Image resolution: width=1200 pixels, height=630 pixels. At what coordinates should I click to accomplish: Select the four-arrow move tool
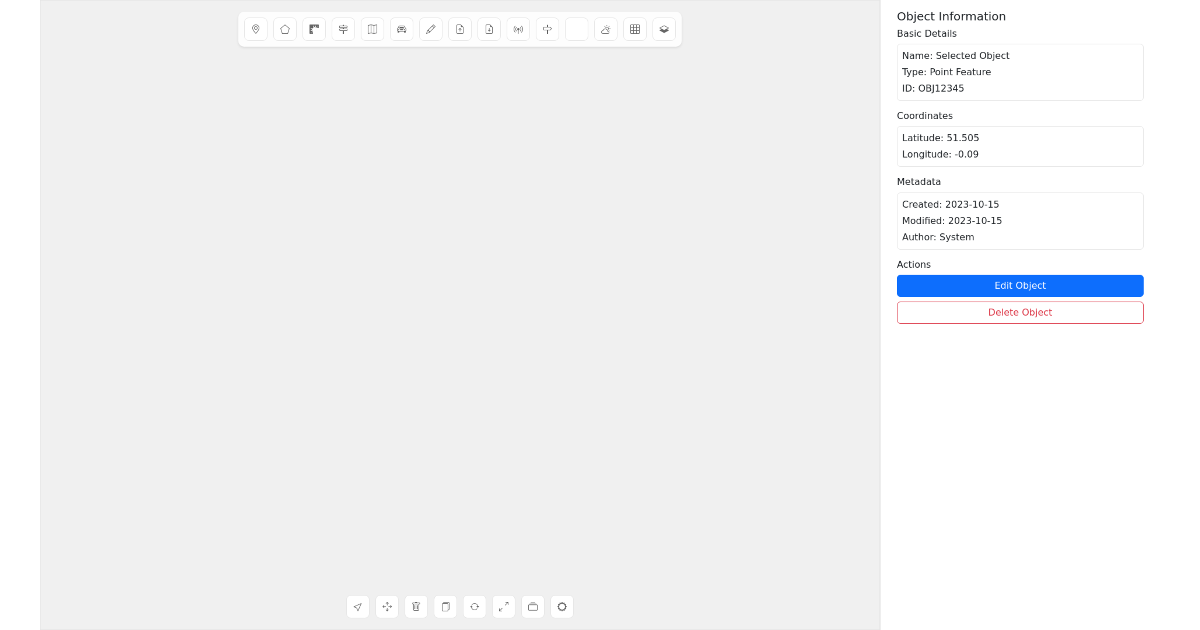pyautogui.click(x=387, y=607)
